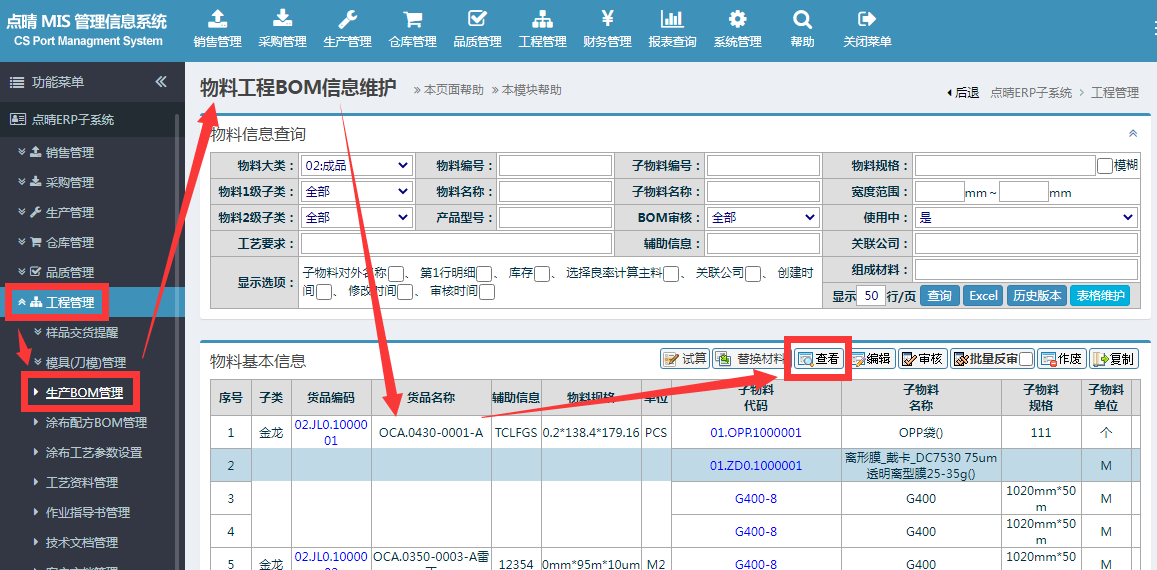
Task: Click the 财务管理 yen icon
Action: pyautogui.click(x=607, y=19)
